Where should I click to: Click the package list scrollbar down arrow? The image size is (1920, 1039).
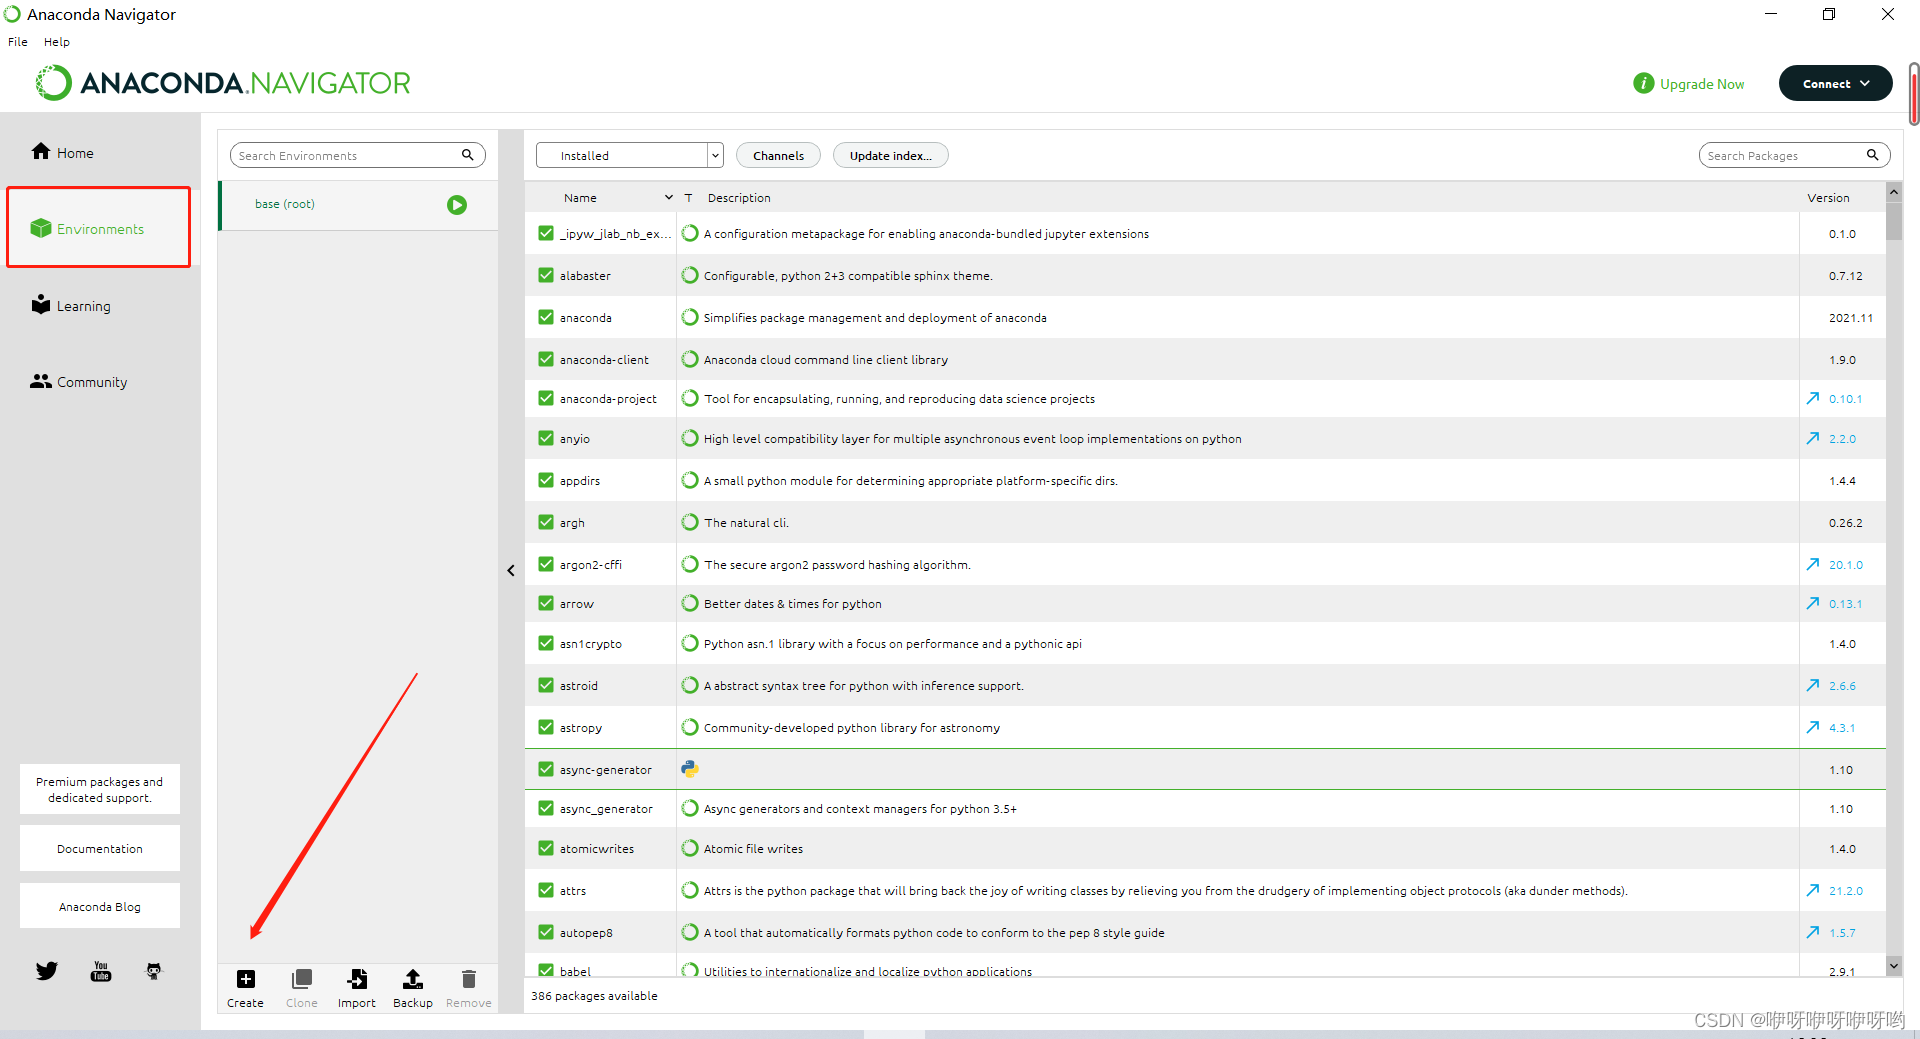[1894, 965]
